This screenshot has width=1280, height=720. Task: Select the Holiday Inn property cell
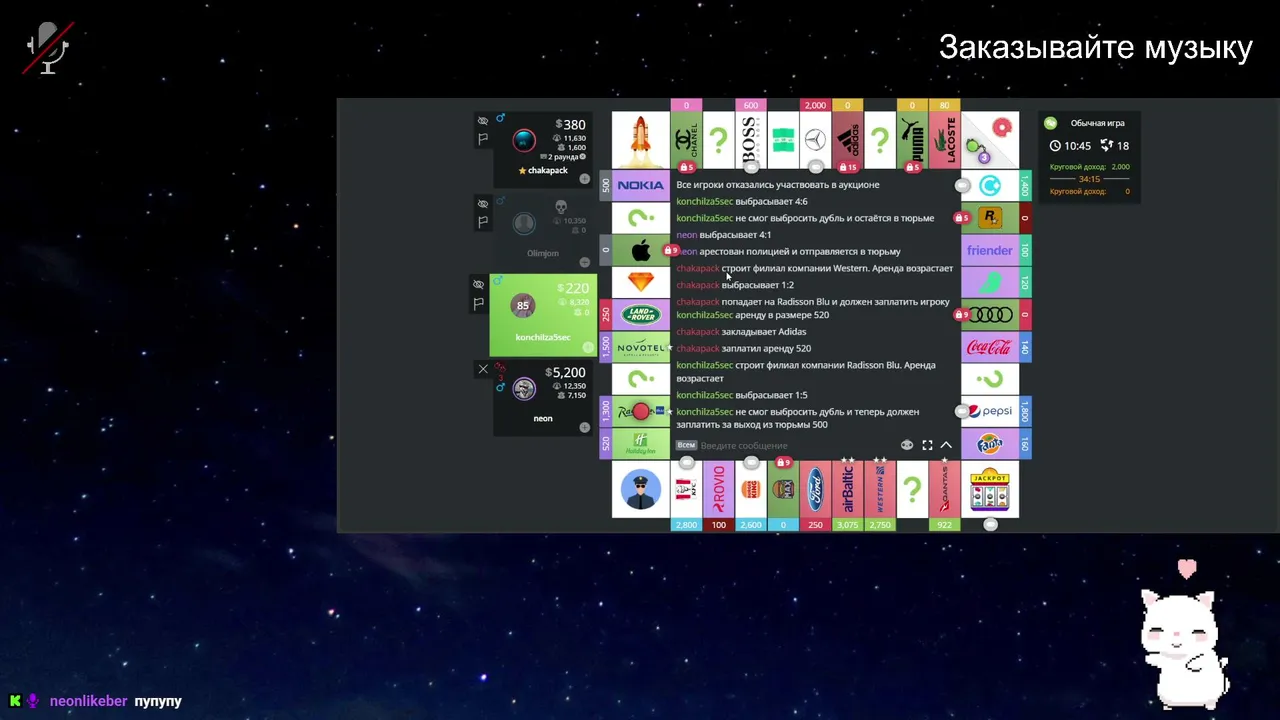coord(641,443)
